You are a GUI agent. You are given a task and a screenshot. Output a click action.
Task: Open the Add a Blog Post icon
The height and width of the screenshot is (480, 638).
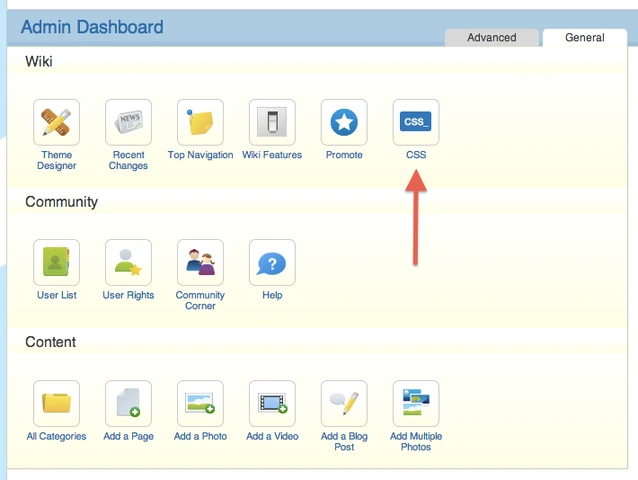click(344, 403)
